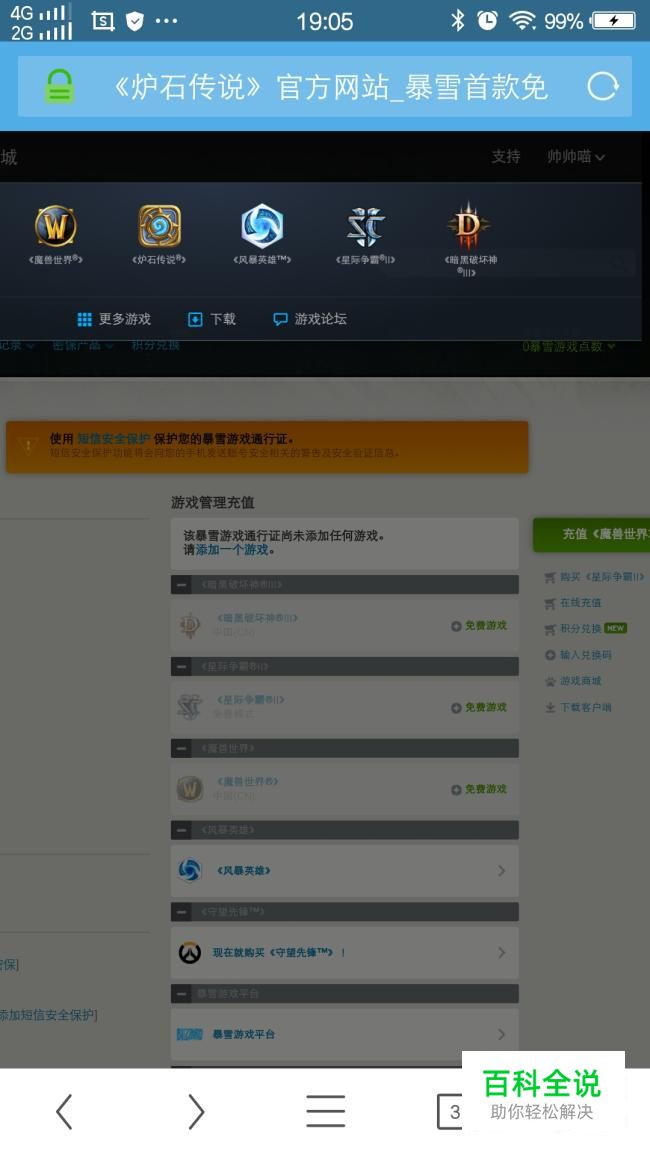
Task: Click chevron arrow on 守望先锋 row
Action: 501,952
